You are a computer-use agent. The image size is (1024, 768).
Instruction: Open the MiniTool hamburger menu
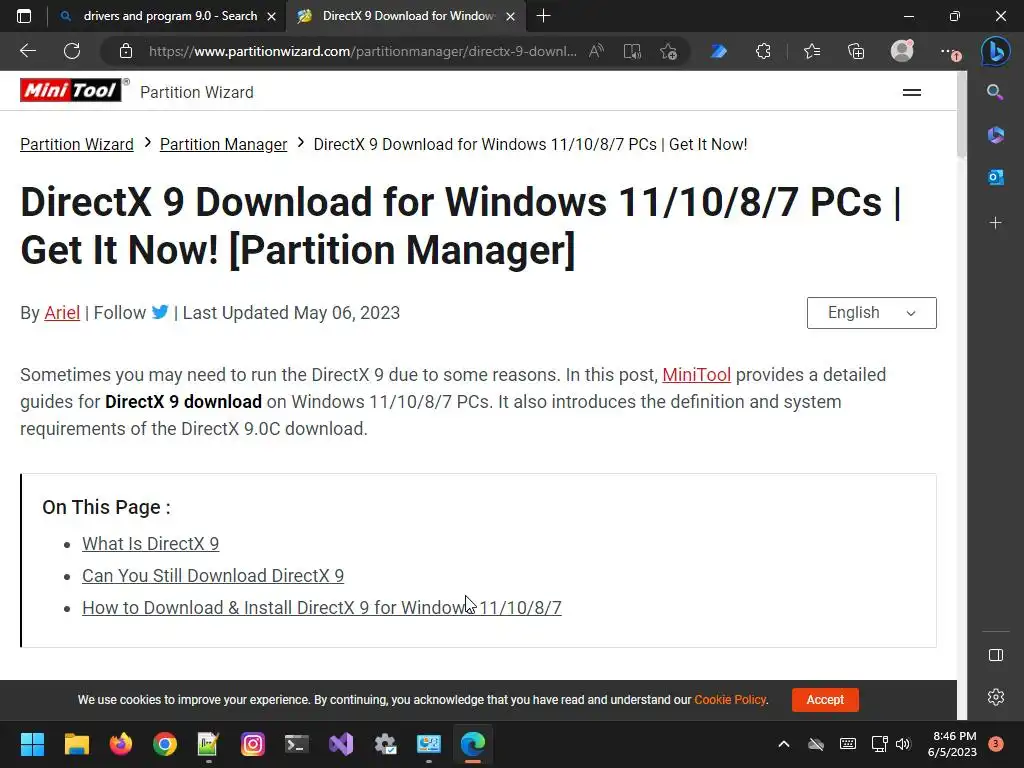912,93
